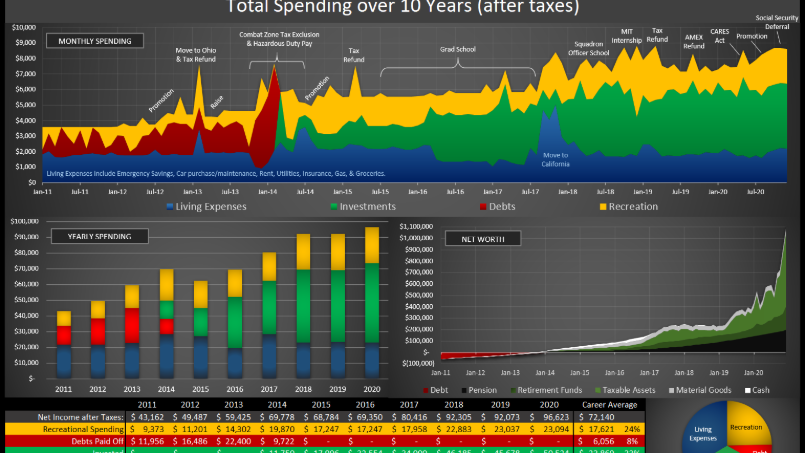Click the Recreation pie slice
Image resolution: width=805 pixels, height=453 pixels.
[x=747, y=424]
